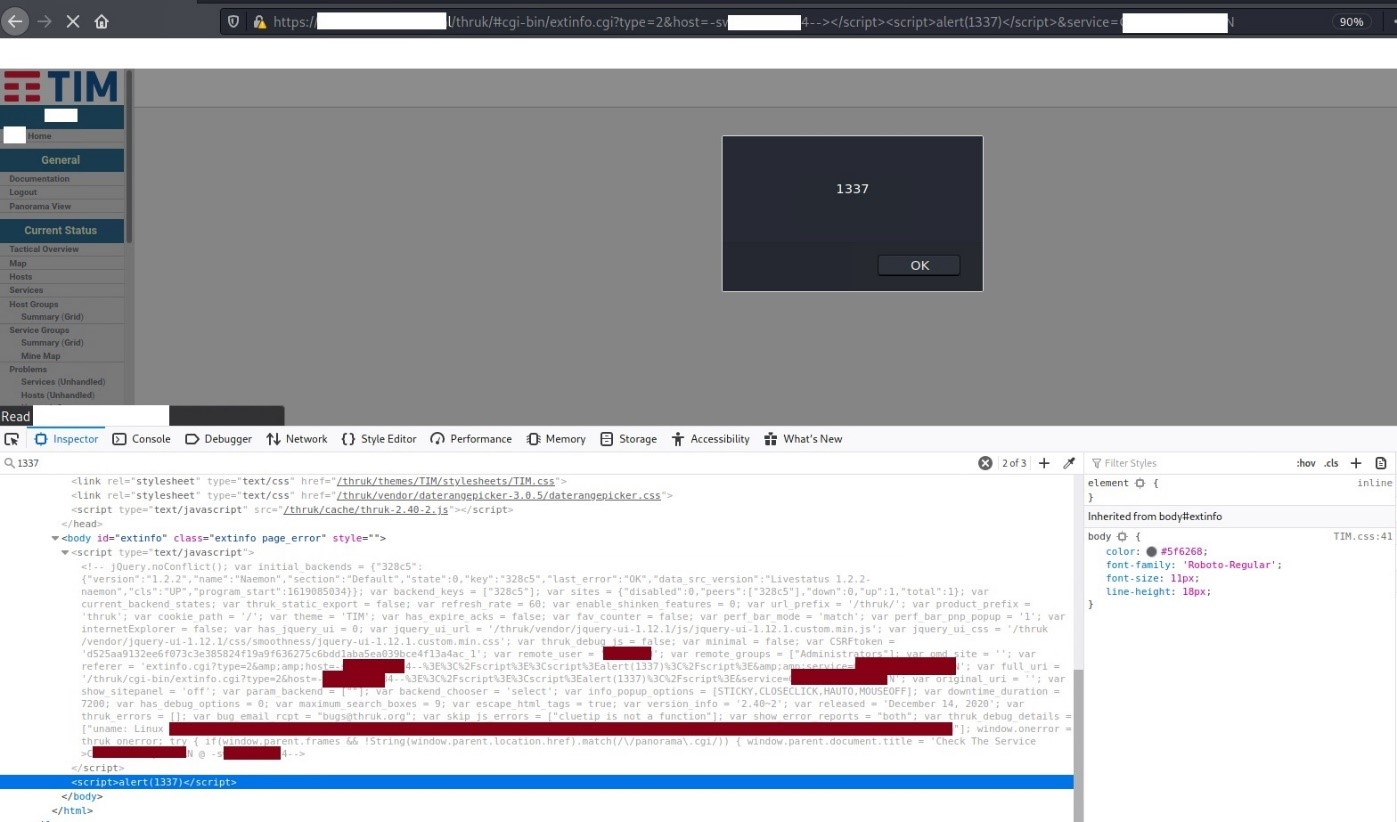1397x822 pixels.
Task: Switch to the Network tab
Action: 297,439
